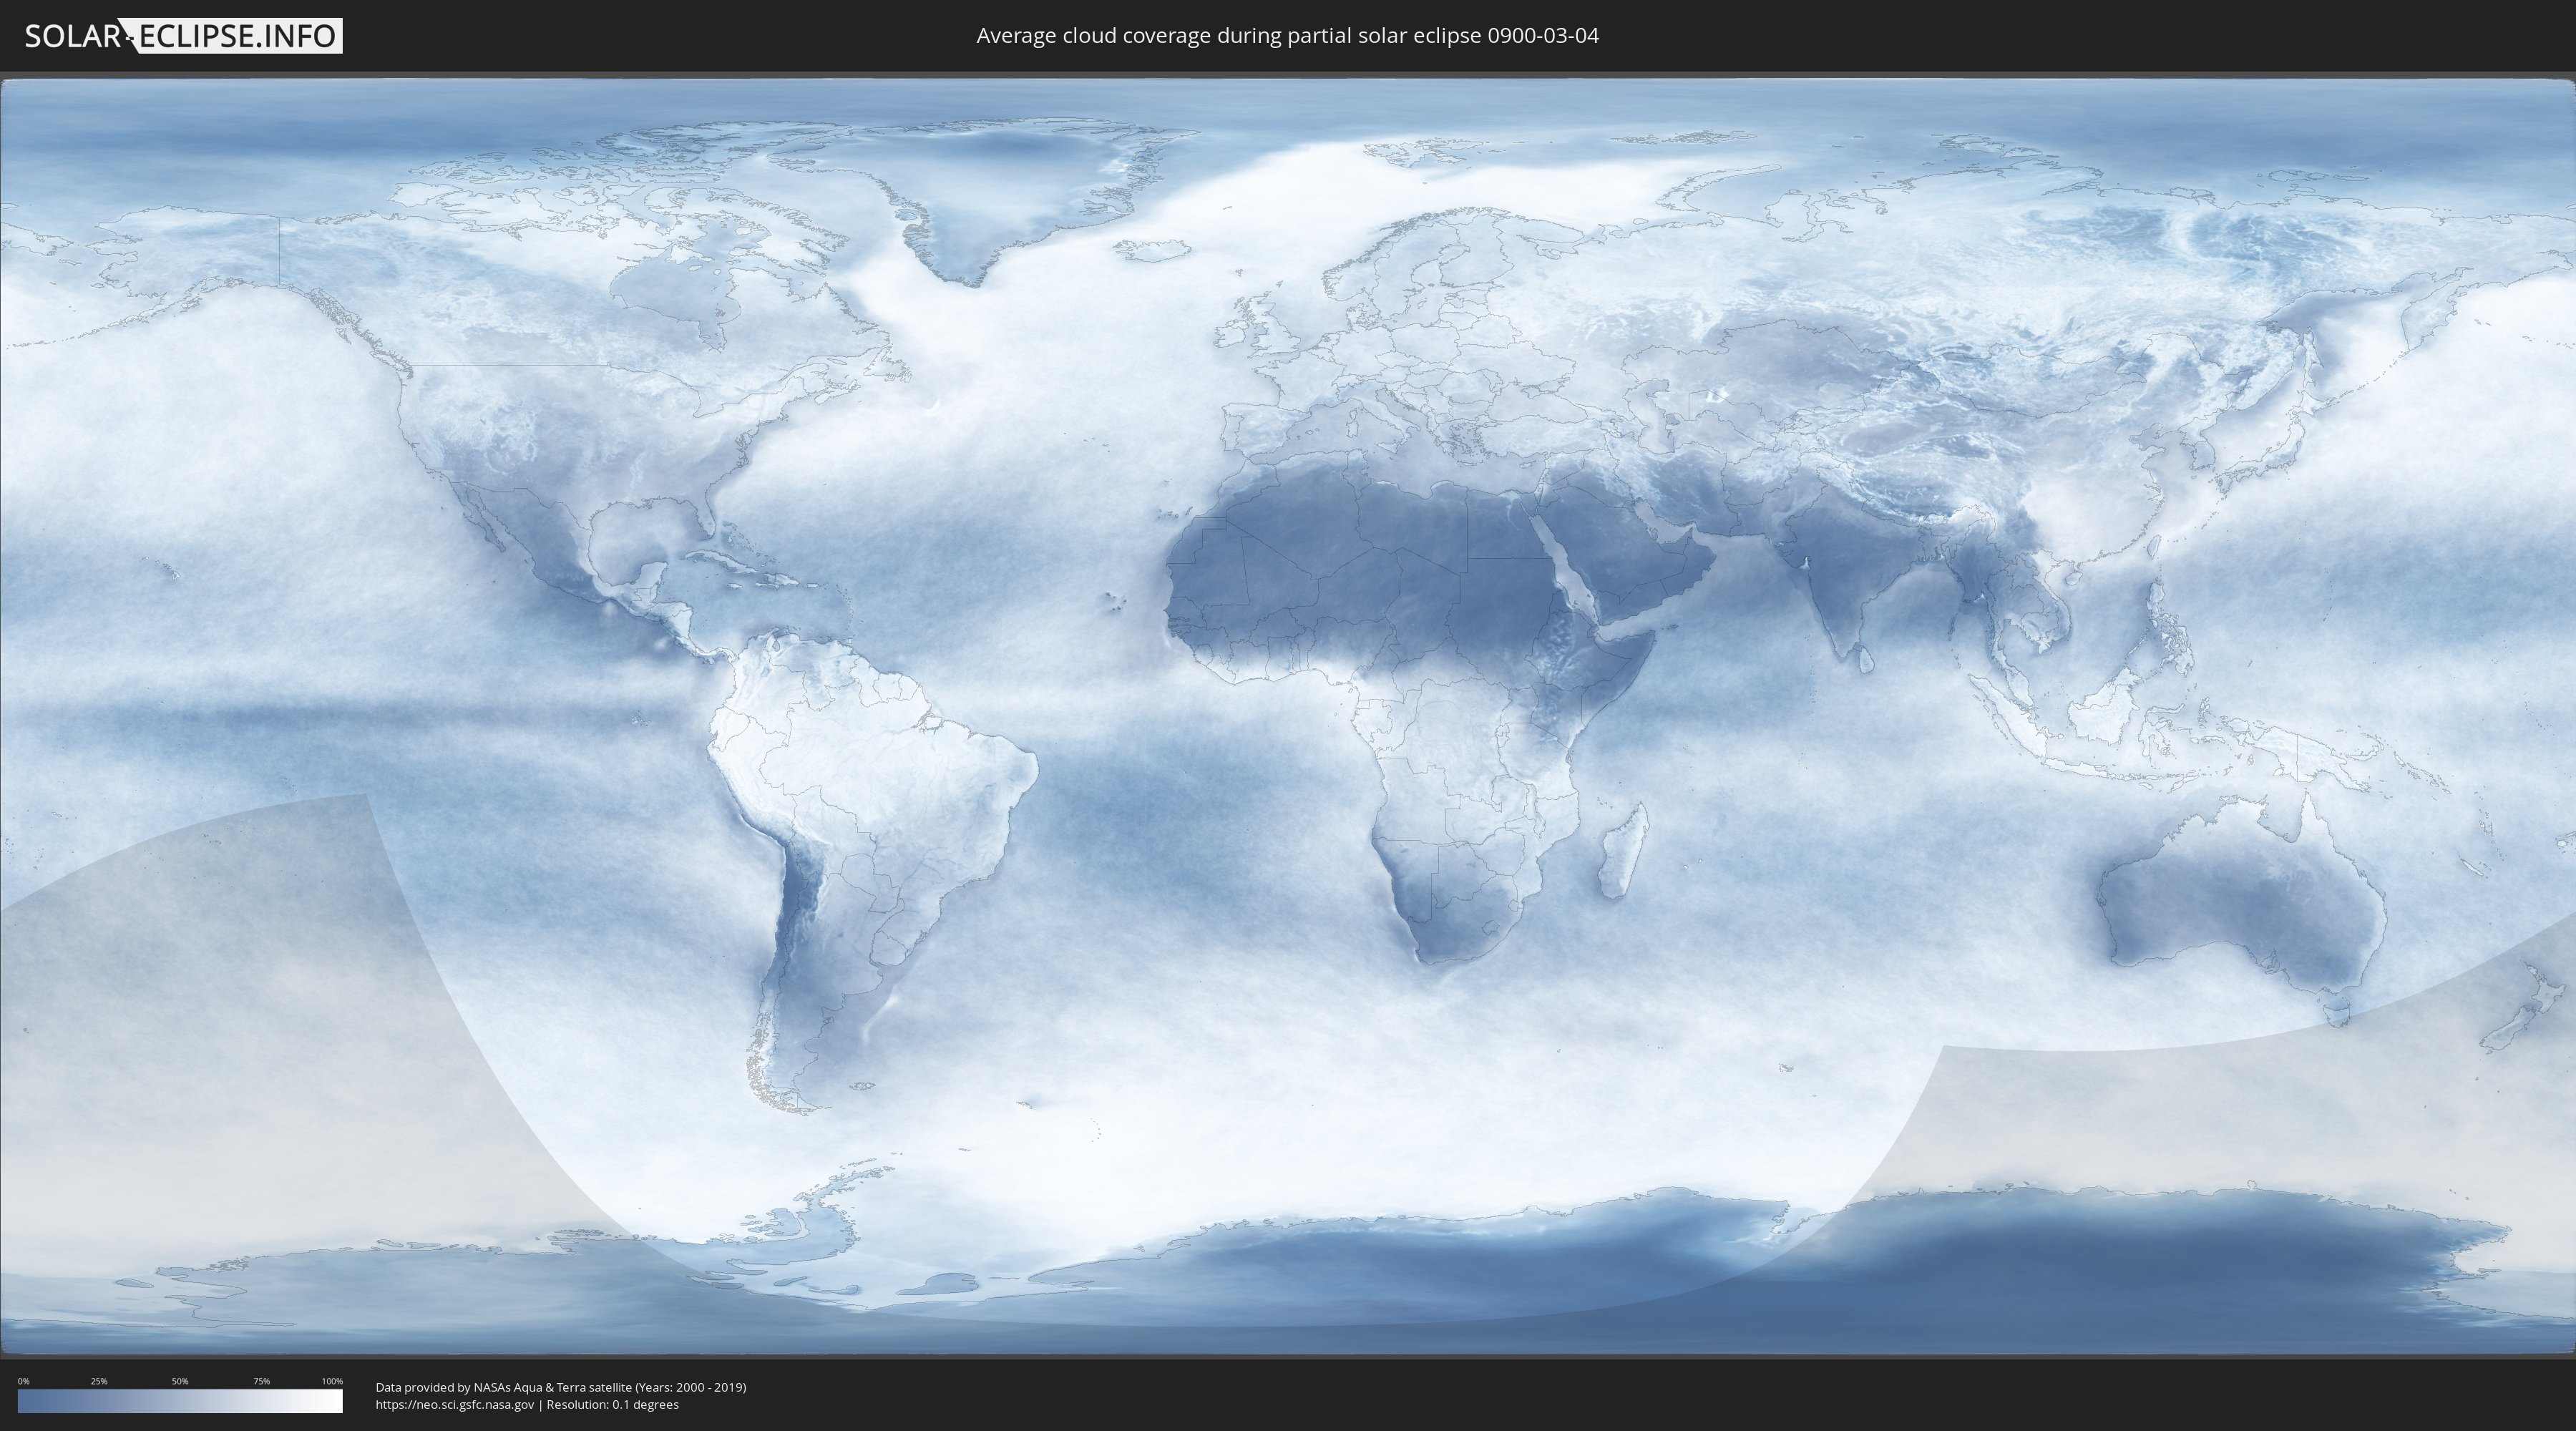Click the cloud coverage world map image
2576x1431 pixels.
click(x=1288, y=716)
